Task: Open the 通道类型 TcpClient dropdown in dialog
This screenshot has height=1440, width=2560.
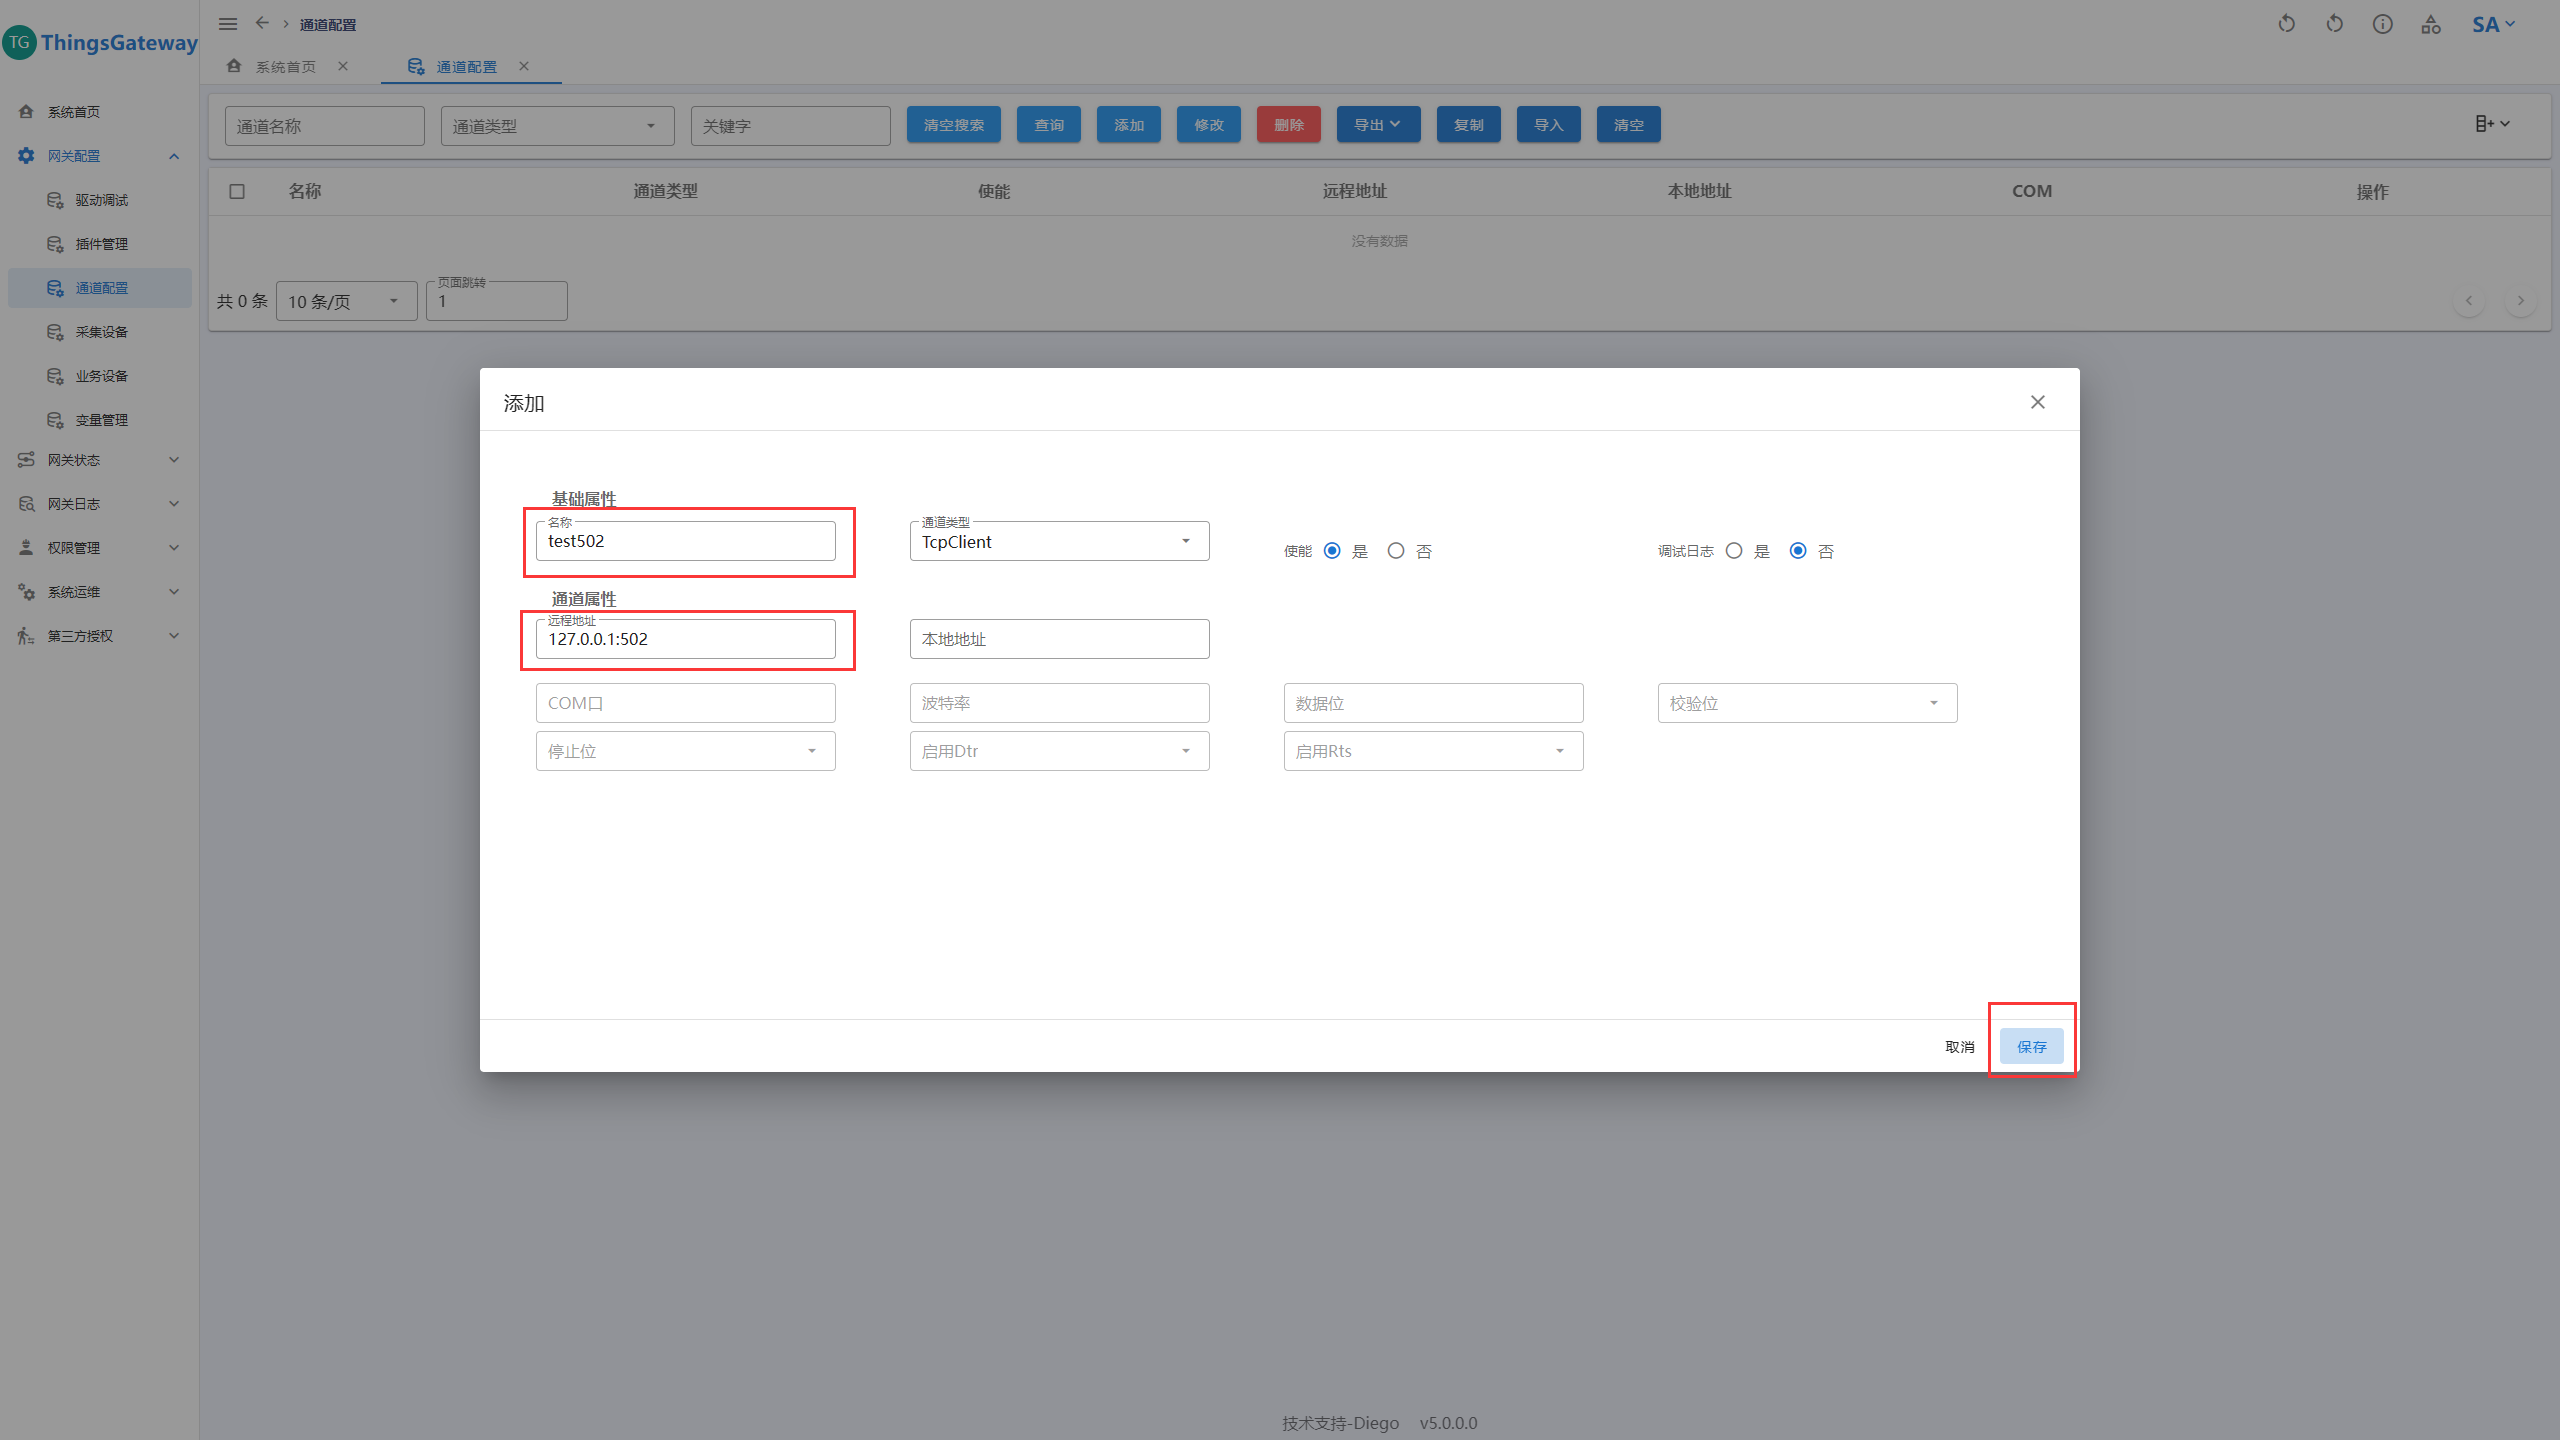Action: [1059, 542]
